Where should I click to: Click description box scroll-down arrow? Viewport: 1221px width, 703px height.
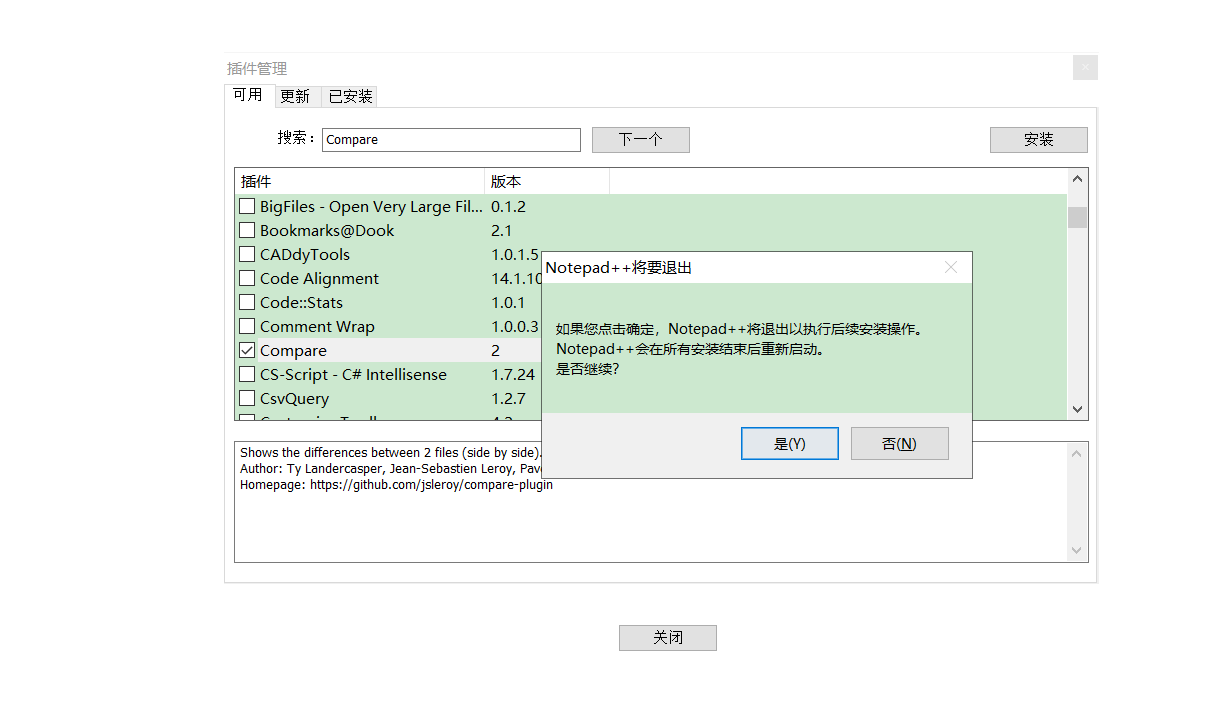[1077, 551]
